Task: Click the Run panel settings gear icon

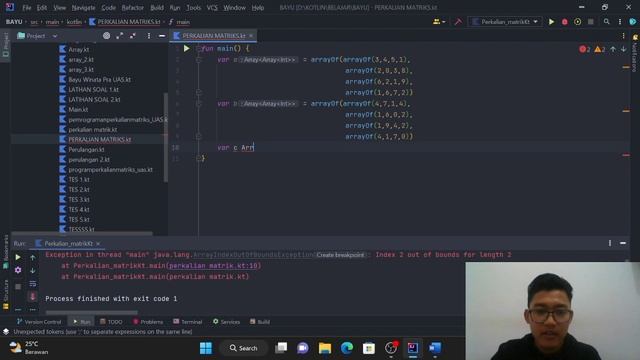Action: [18, 270]
